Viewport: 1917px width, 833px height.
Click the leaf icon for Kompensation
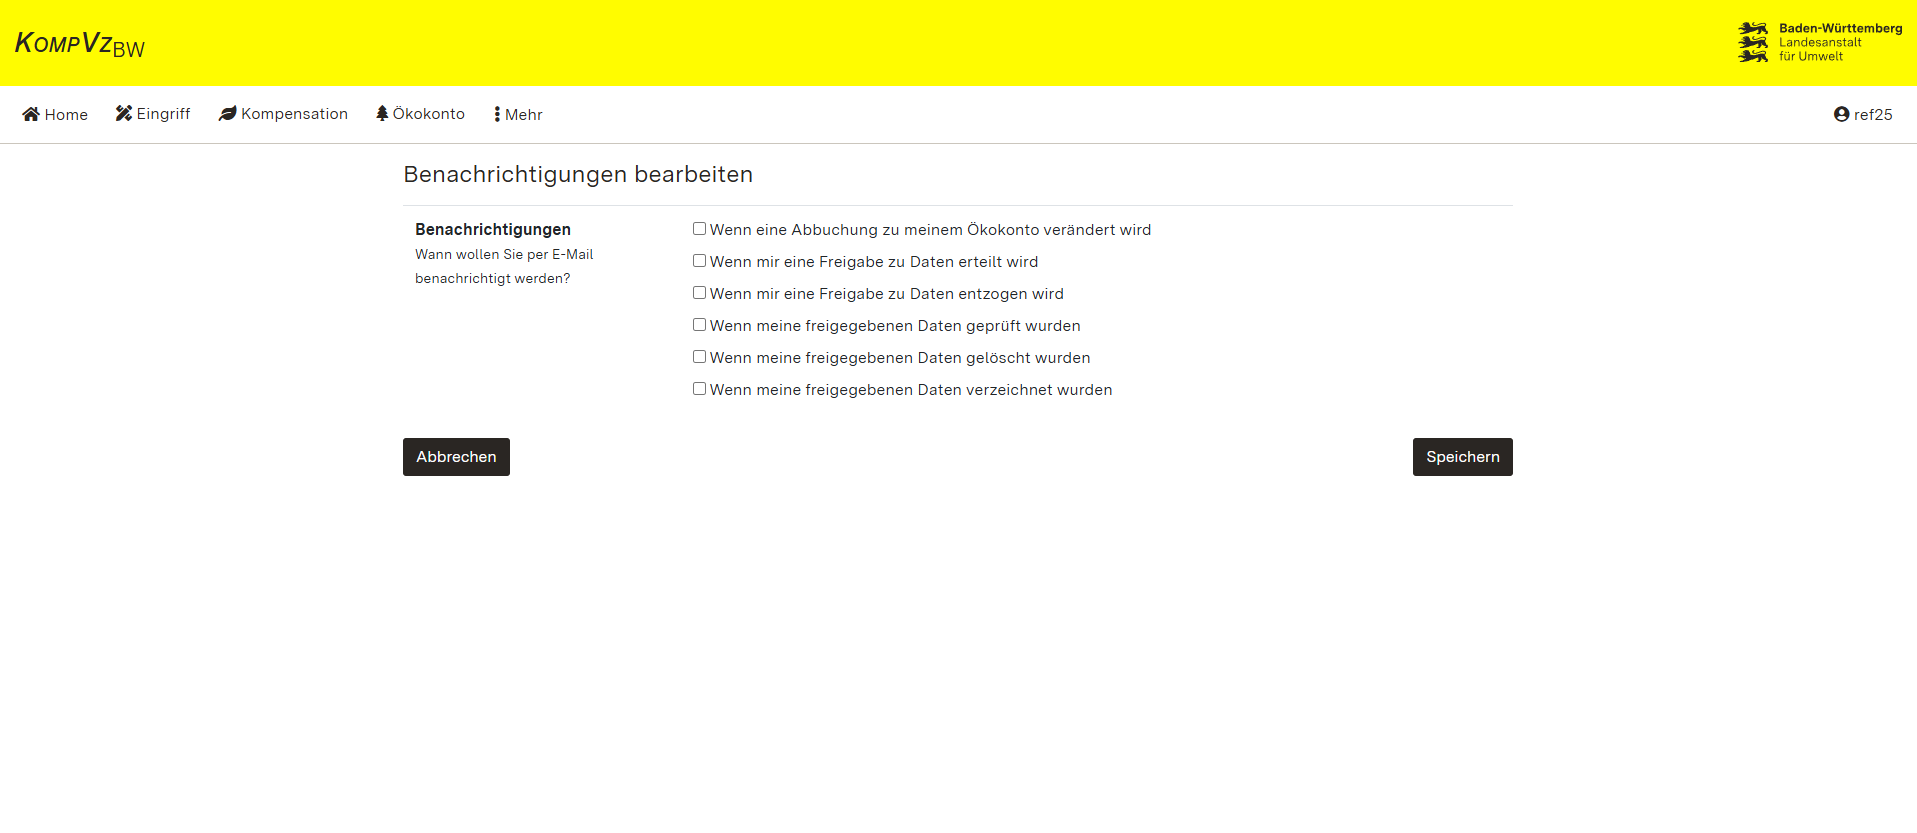pyautogui.click(x=228, y=114)
